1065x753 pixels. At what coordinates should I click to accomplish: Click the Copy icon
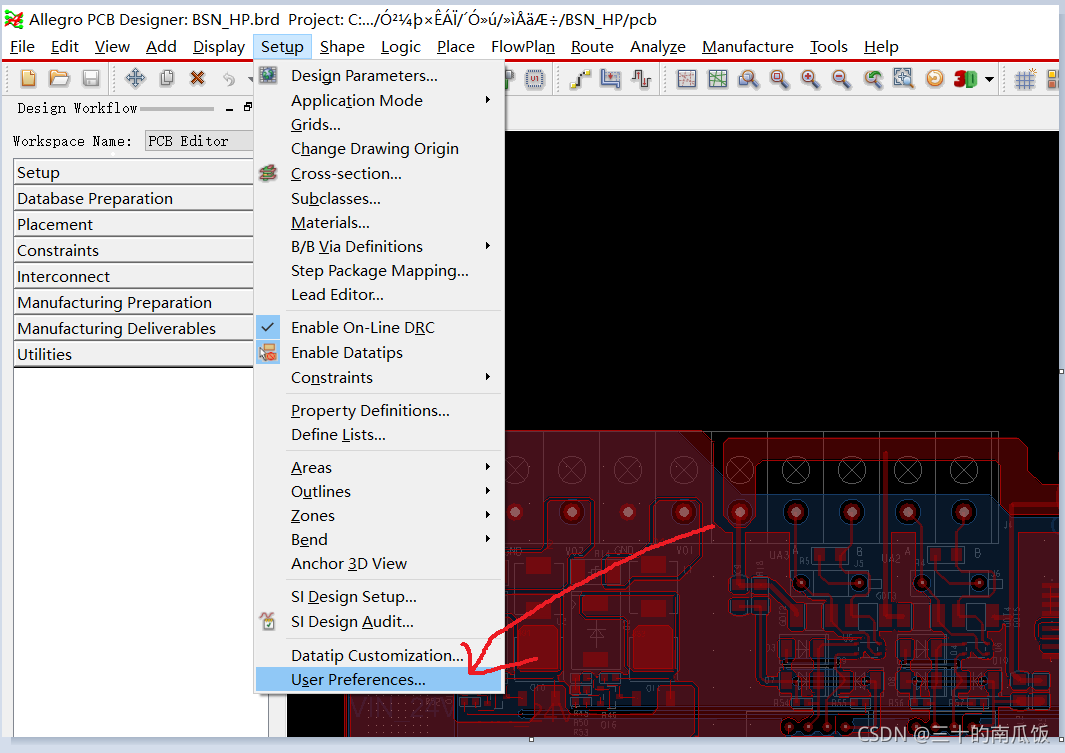tap(166, 79)
